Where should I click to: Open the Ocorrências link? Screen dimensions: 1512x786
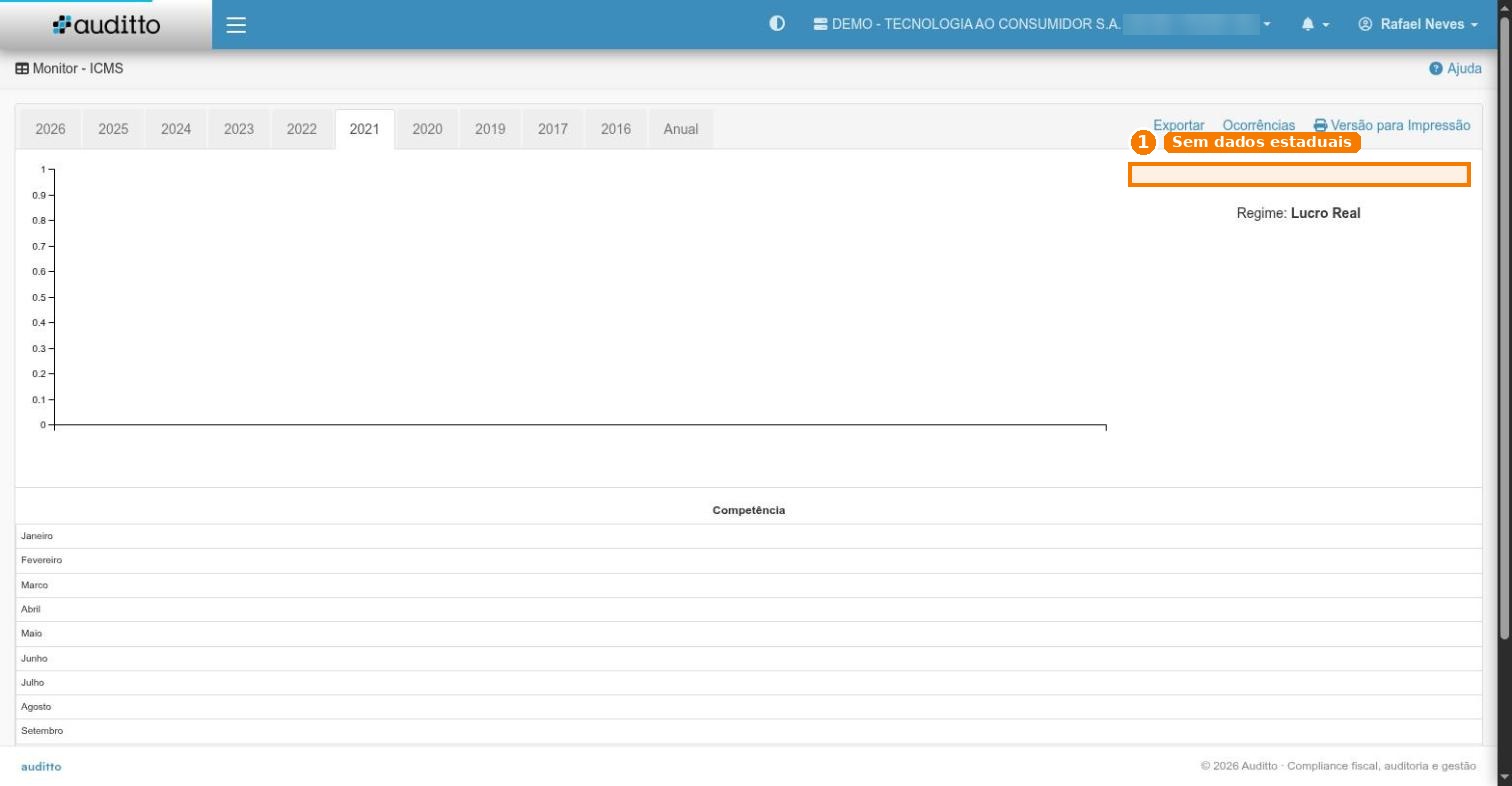click(1259, 125)
